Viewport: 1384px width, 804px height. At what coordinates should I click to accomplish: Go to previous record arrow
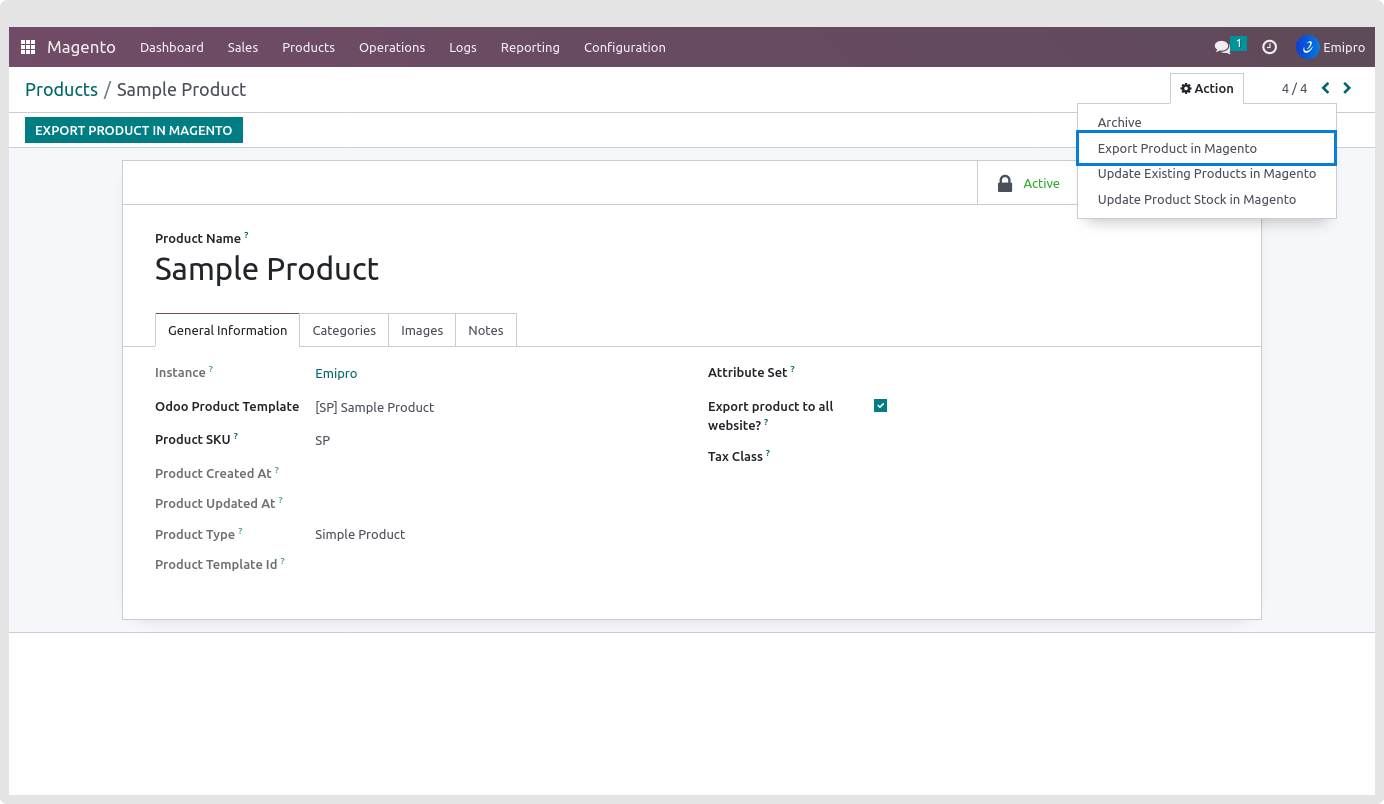1326,88
